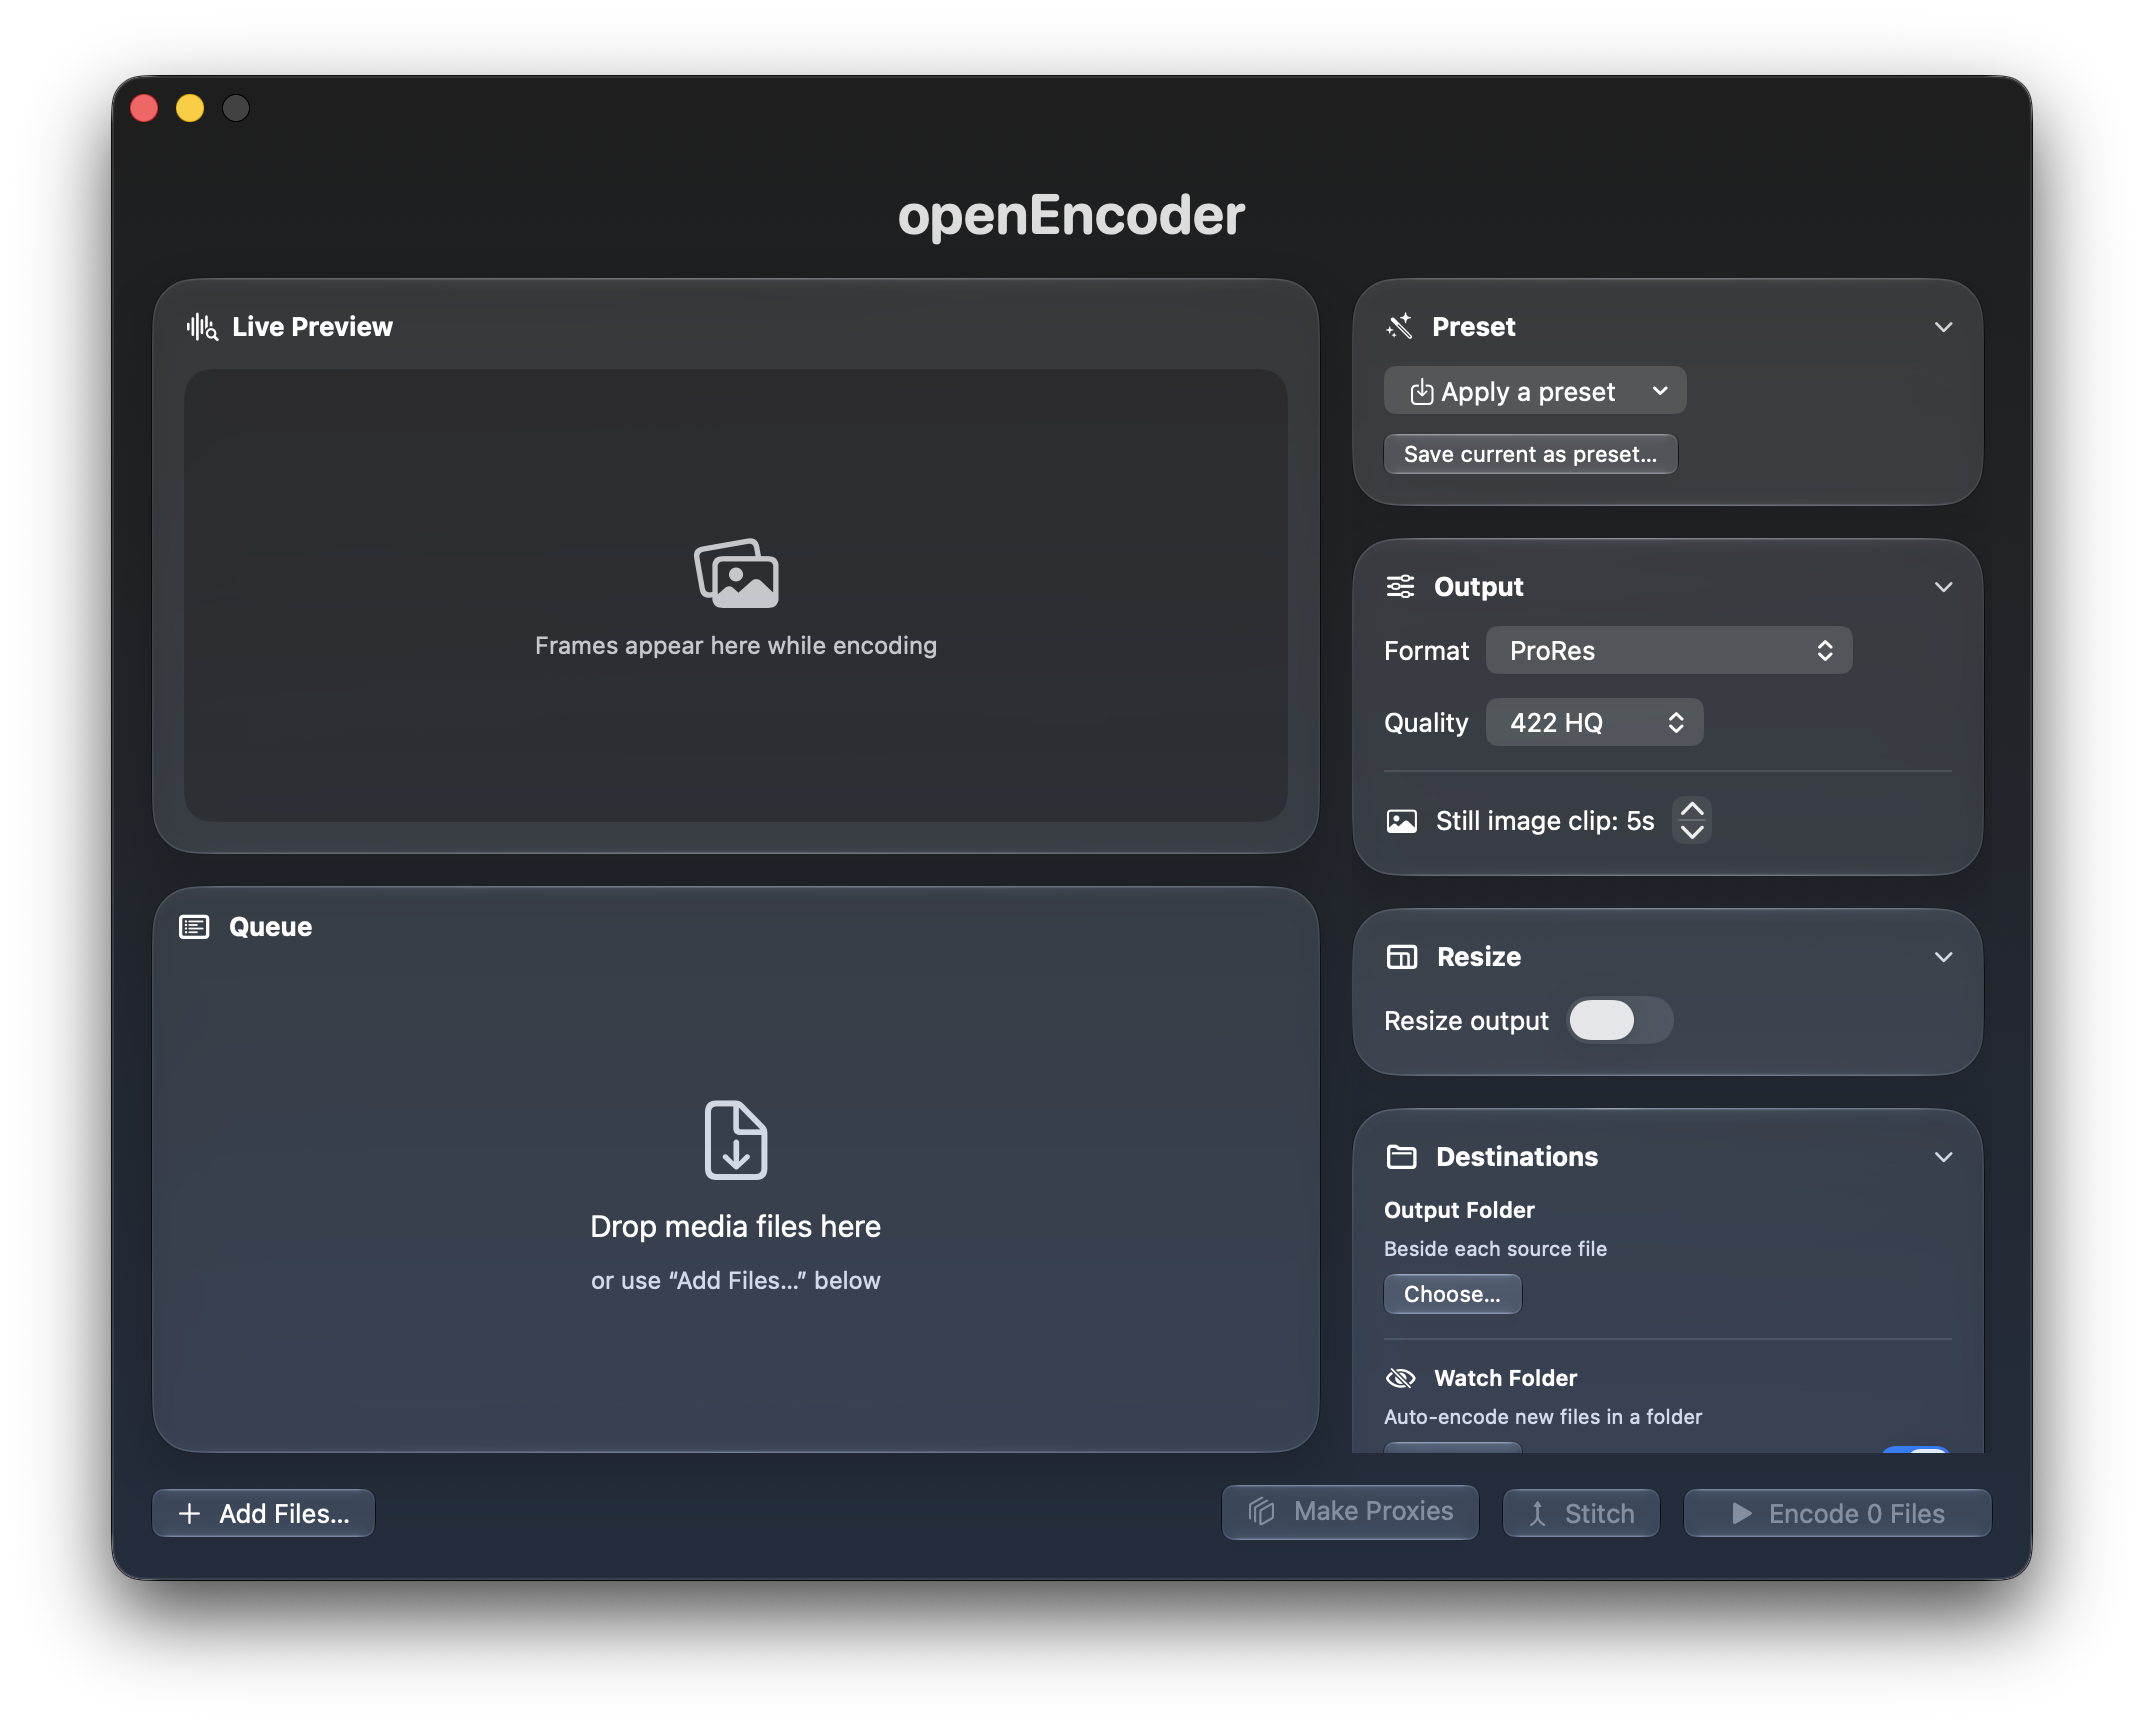Image resolution: width=2144 pixels, height=1728 pixels.
Task: Increase still image clip duration
Action: click(x=1692, y=809)
